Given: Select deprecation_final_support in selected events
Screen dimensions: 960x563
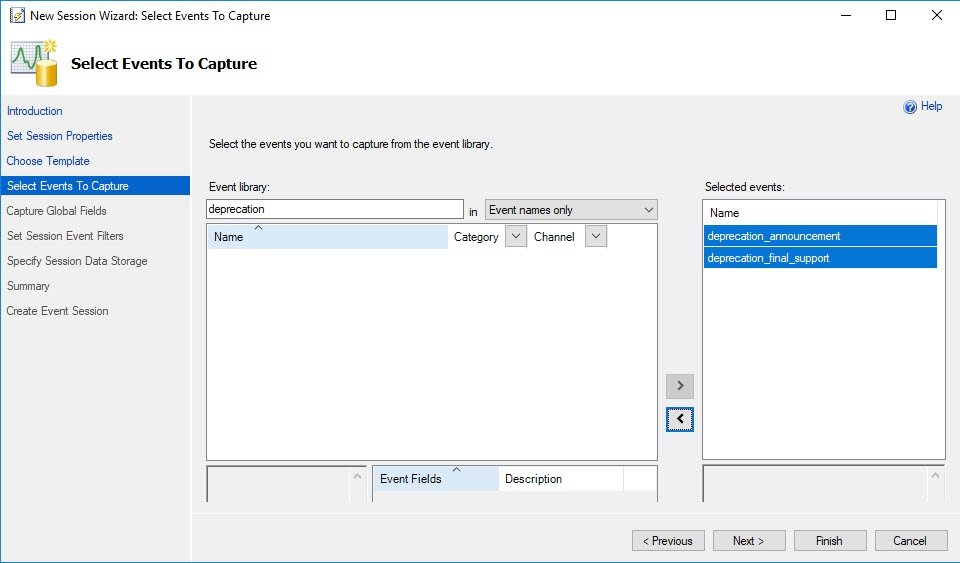Looking at the screenshot, I should coord(820,258).
